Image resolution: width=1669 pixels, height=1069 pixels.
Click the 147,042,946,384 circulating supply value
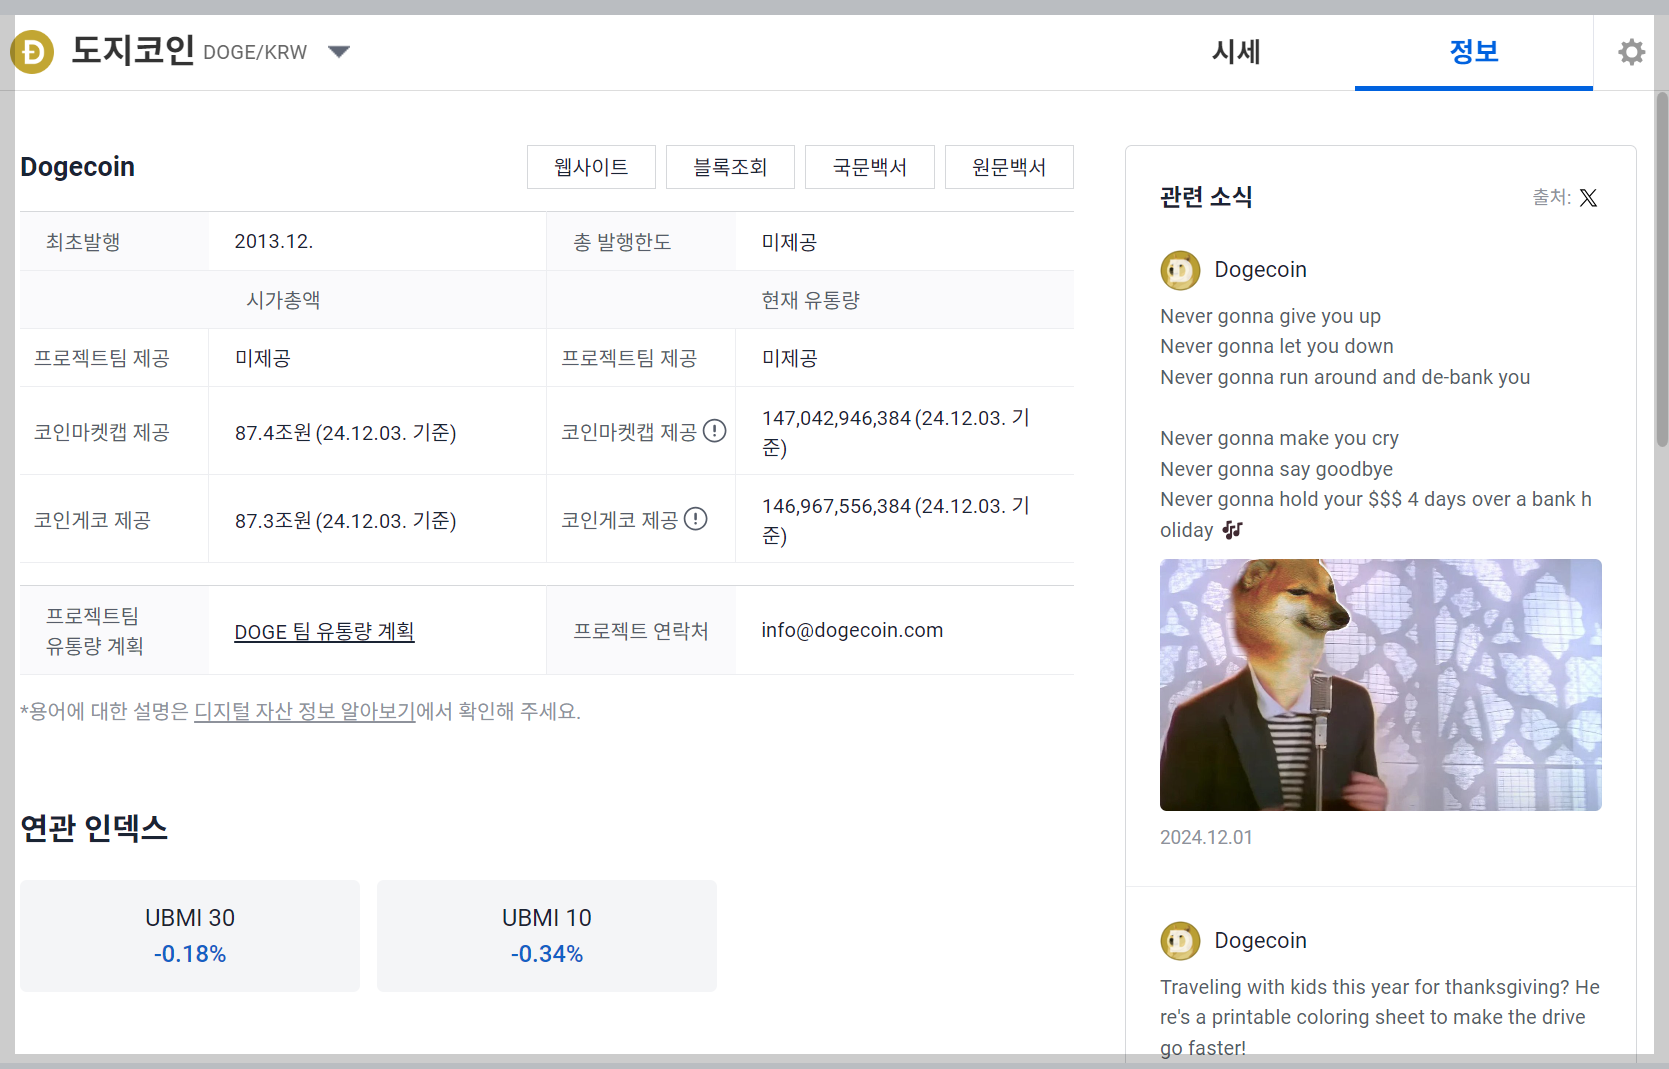[x=896, y=432]
